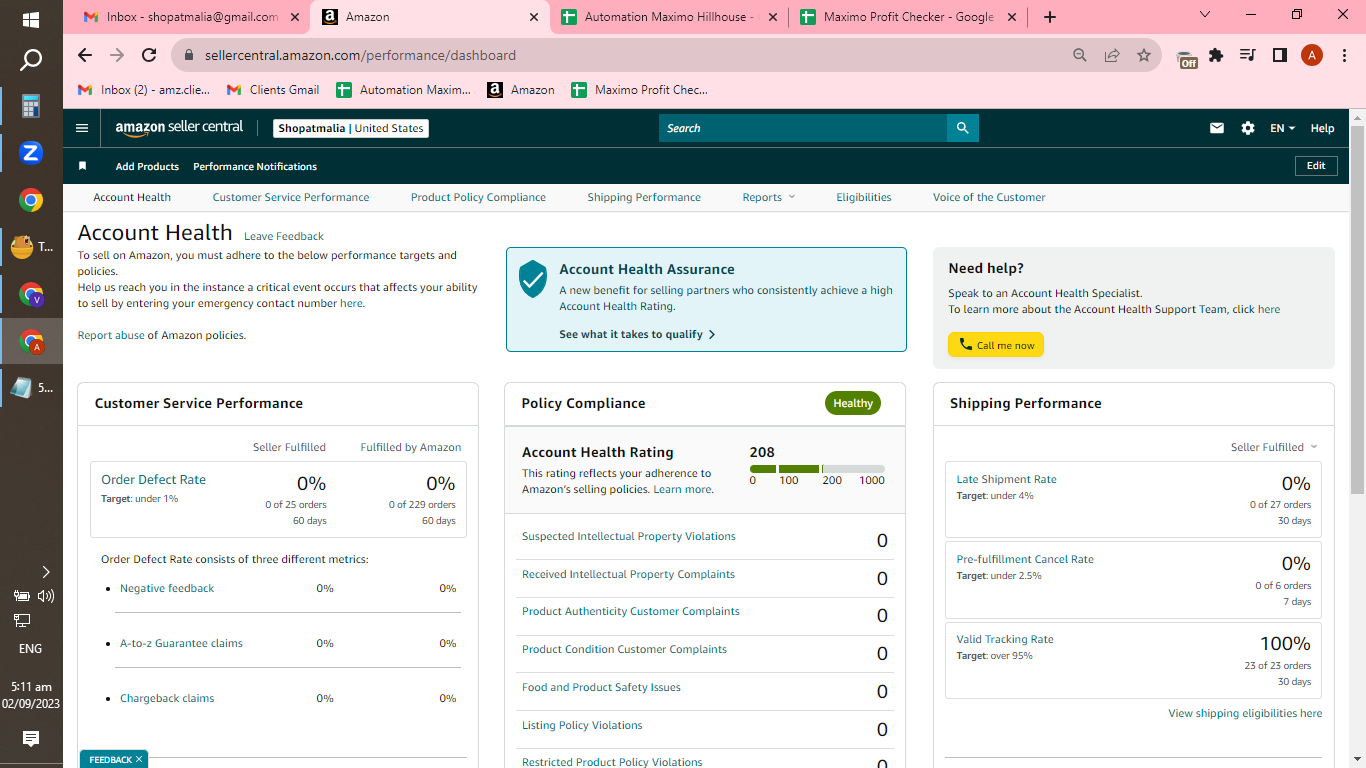Open Suspected Intellectual Property Violations
This screenshot has width=1366, height=768.
629,536
